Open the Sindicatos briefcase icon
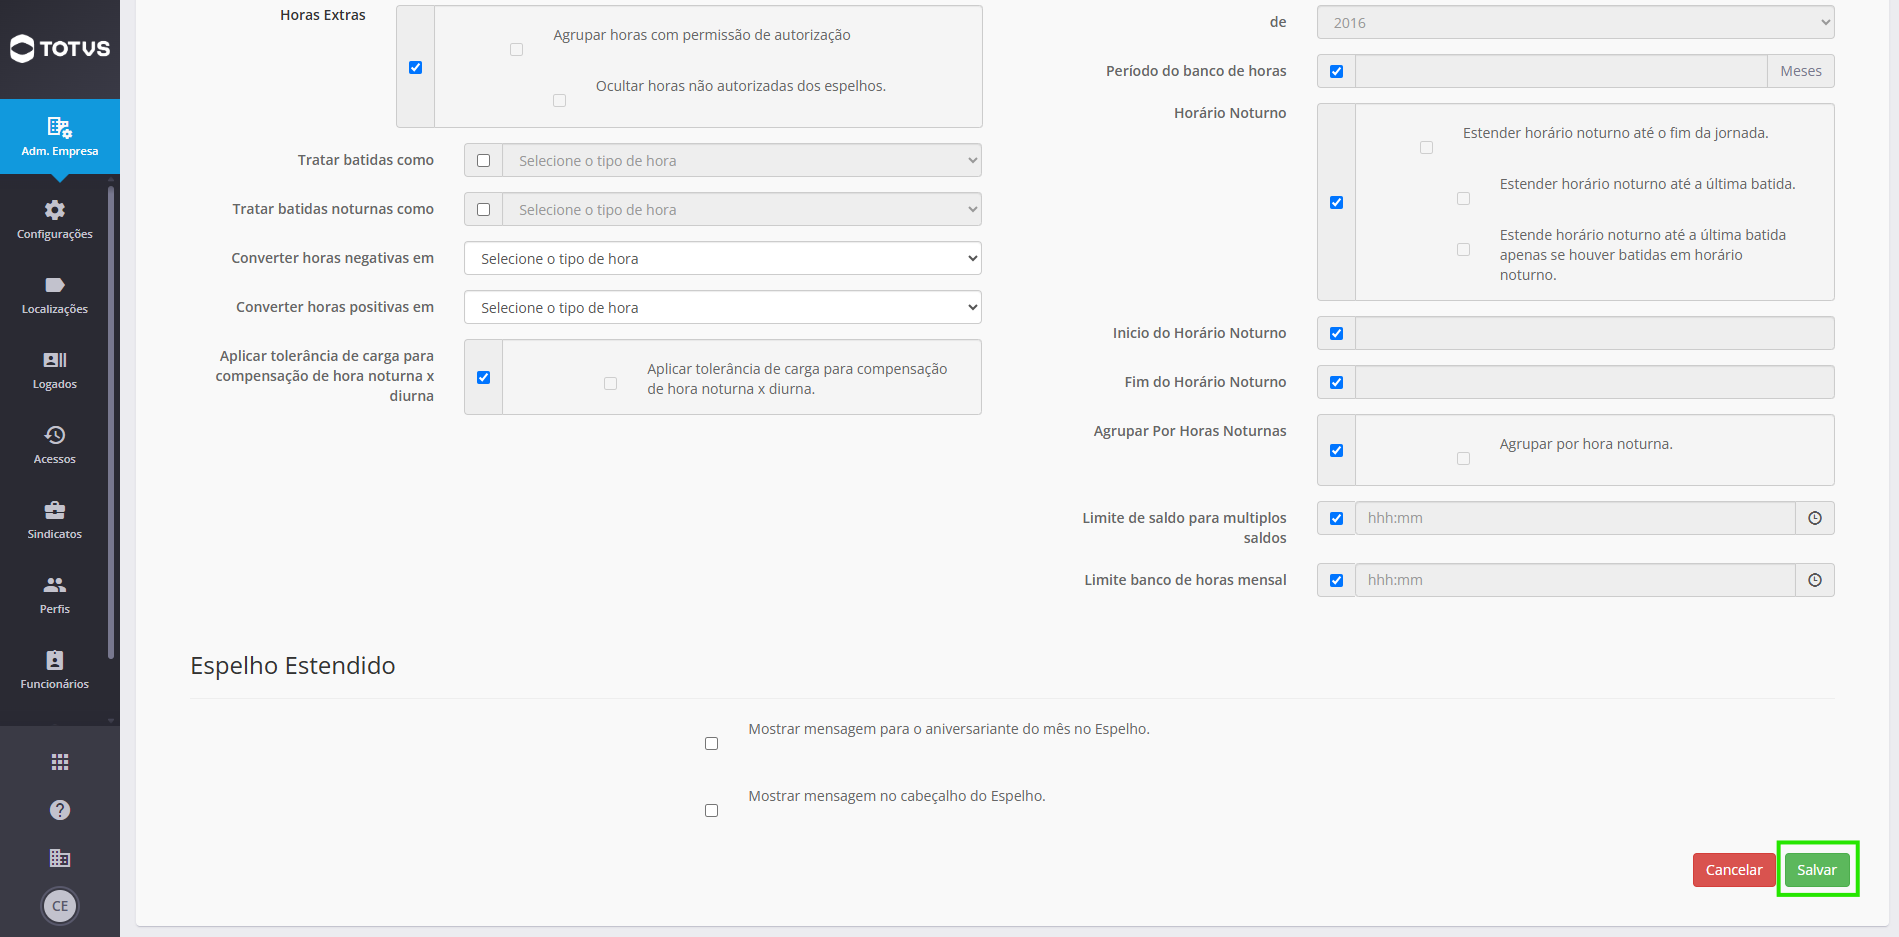This screenshot has height=937, width=1899. pos(55,510)
